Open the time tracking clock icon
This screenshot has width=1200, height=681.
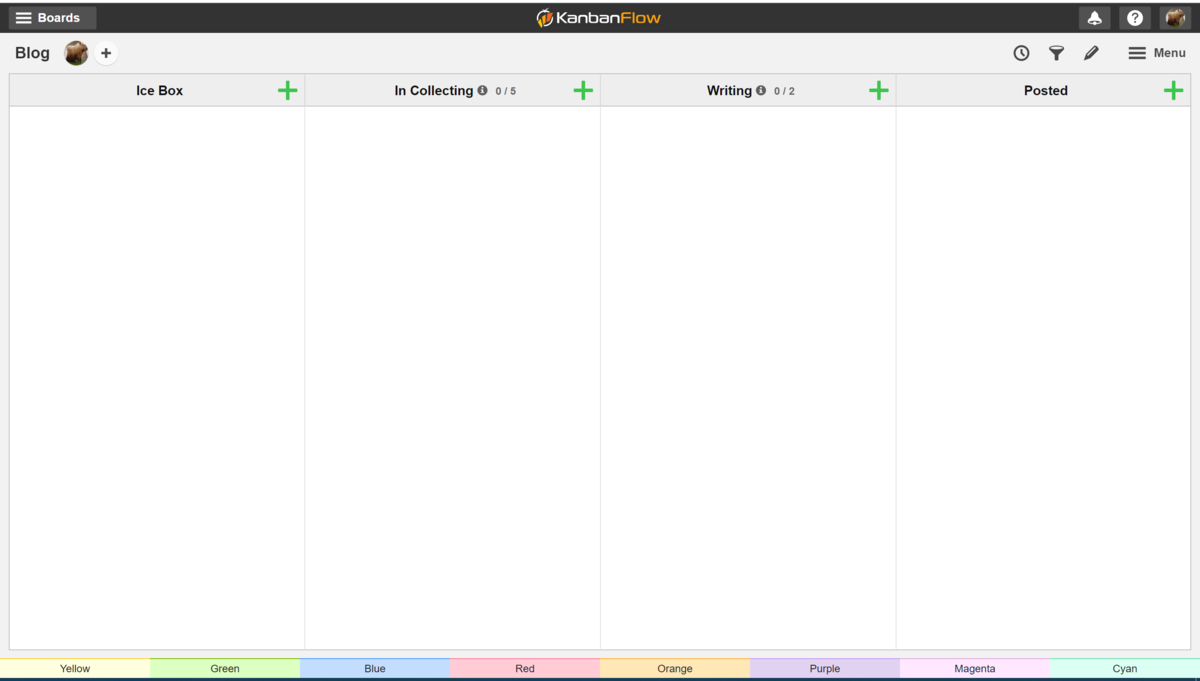1021,53
